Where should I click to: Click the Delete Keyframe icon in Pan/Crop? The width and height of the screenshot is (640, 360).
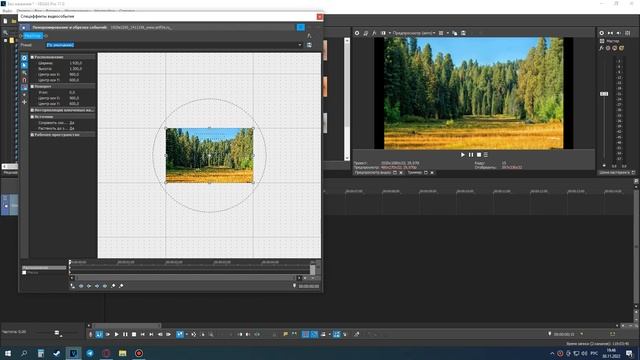tap(121, 286)
